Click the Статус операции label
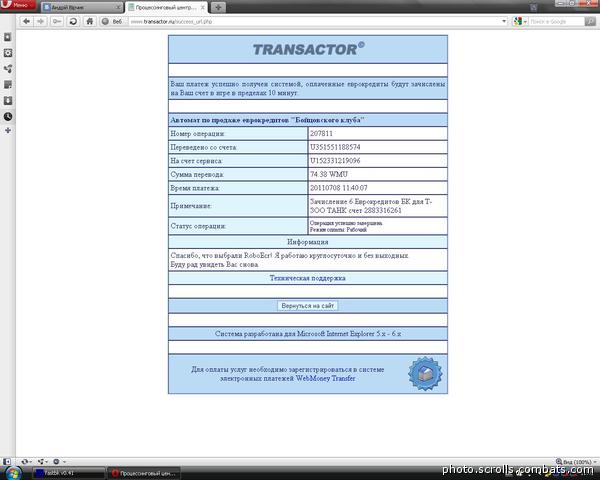Image resolution: width=600 pixels, height=480 pixels. tap(198, 226)
